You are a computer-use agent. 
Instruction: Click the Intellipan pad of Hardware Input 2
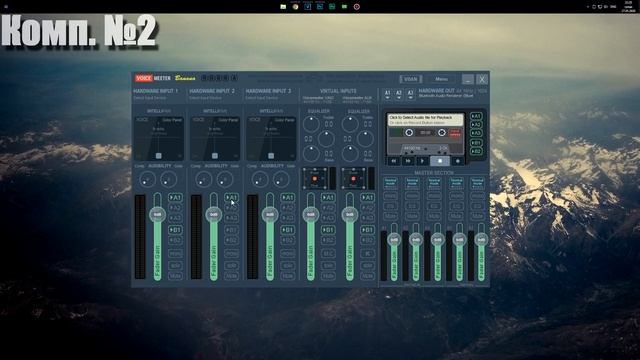[x=215, y=138]
